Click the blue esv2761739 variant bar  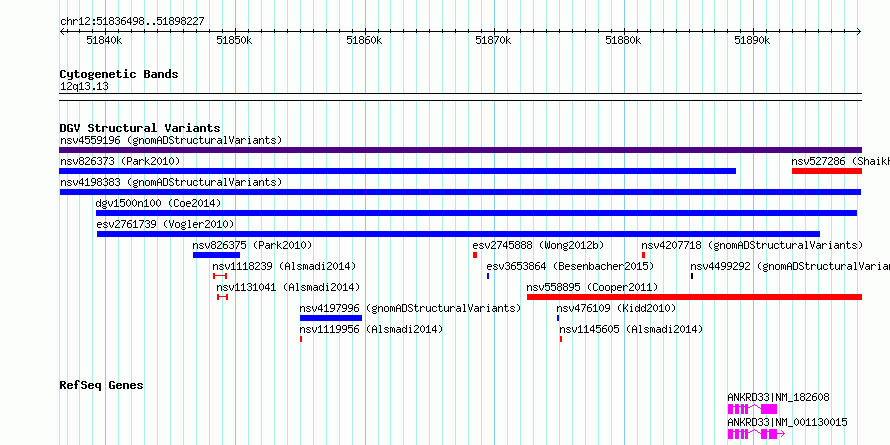click(458, 234)
